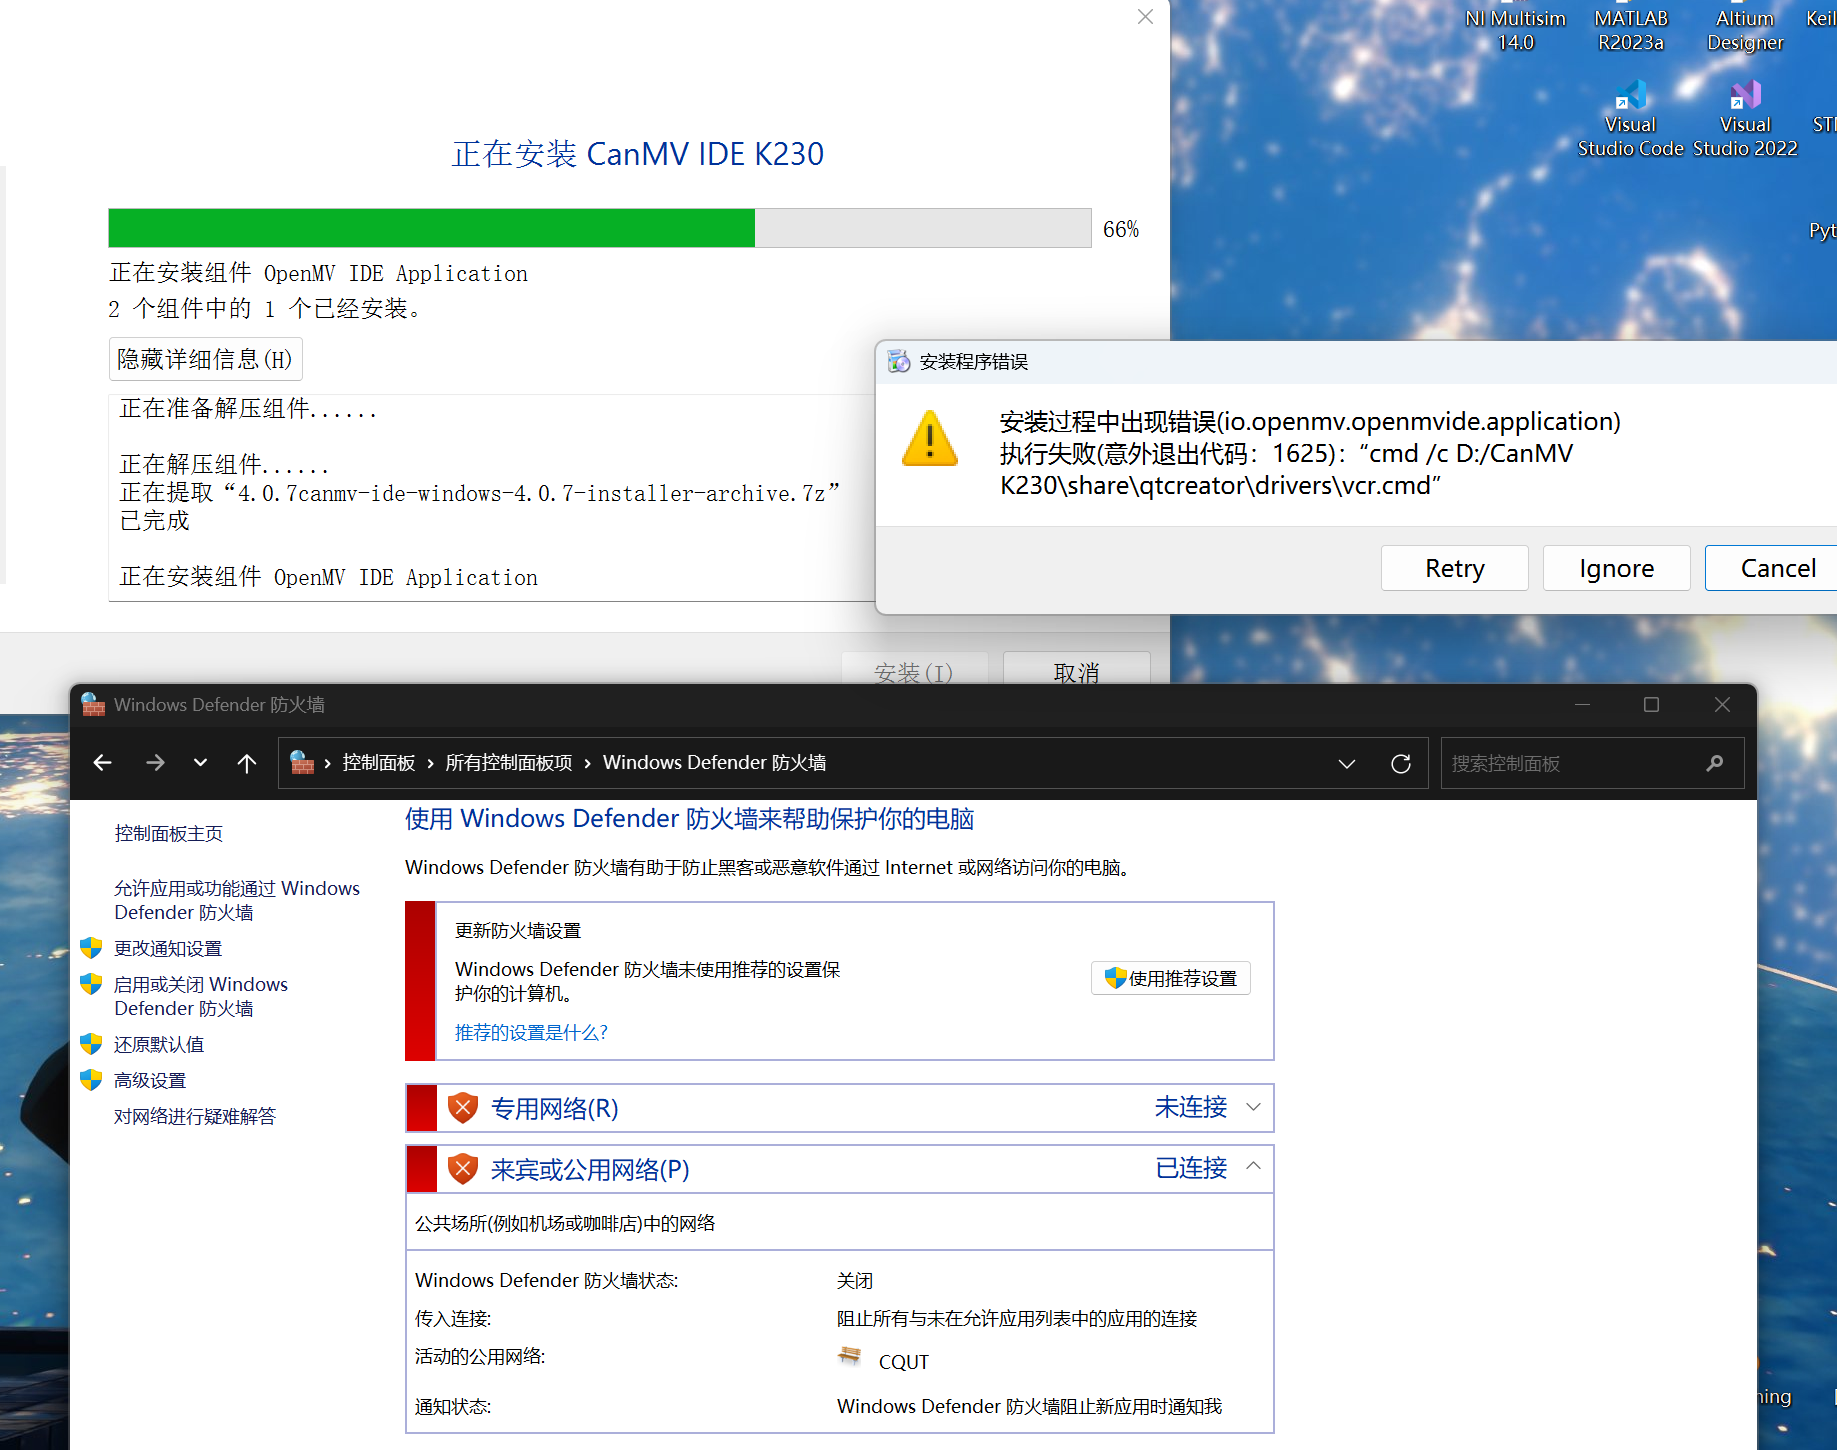This screenshot has height=1450, width=1837.
Task: Expand the 专用网络(R) section
Action: [x=1253, y=1107]
